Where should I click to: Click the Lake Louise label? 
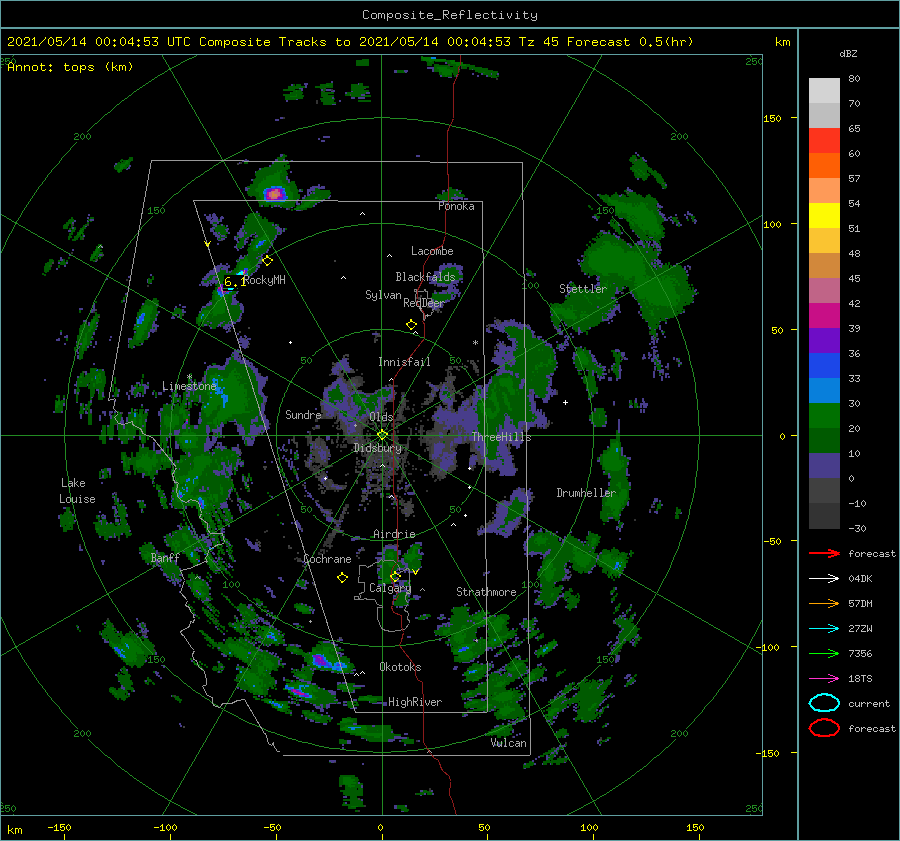click(x=77, y=491)
